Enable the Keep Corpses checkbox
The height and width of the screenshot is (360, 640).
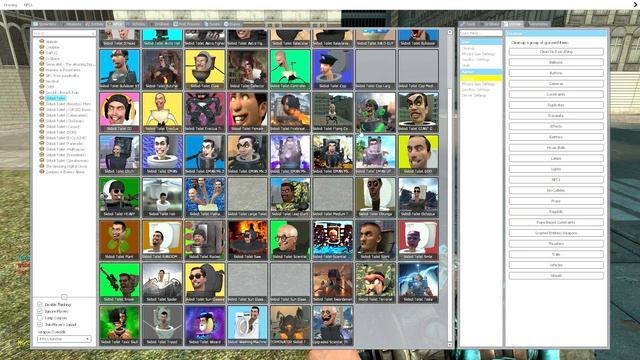40,318
